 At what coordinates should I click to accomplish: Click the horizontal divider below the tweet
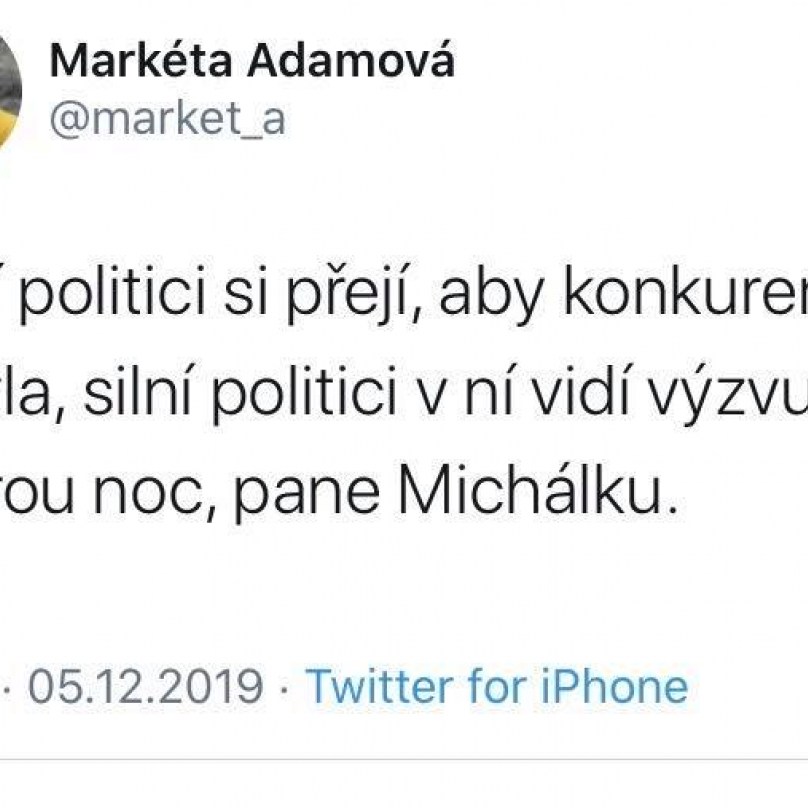click(404, 759)
